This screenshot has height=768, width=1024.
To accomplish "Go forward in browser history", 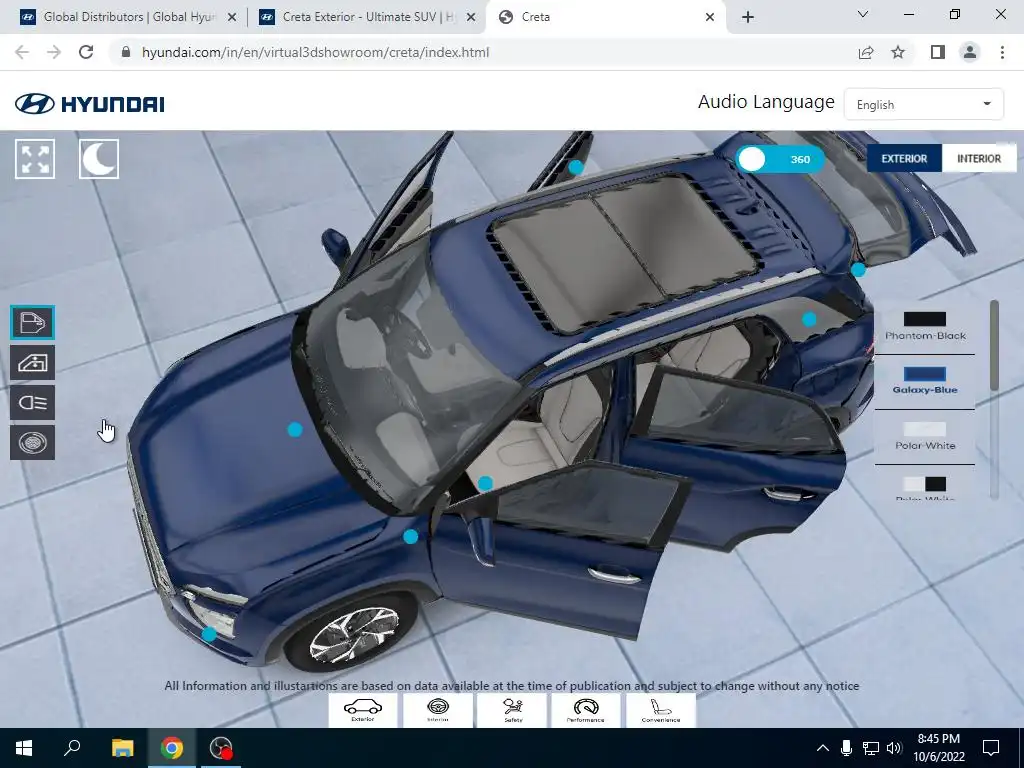I will 54,52.
